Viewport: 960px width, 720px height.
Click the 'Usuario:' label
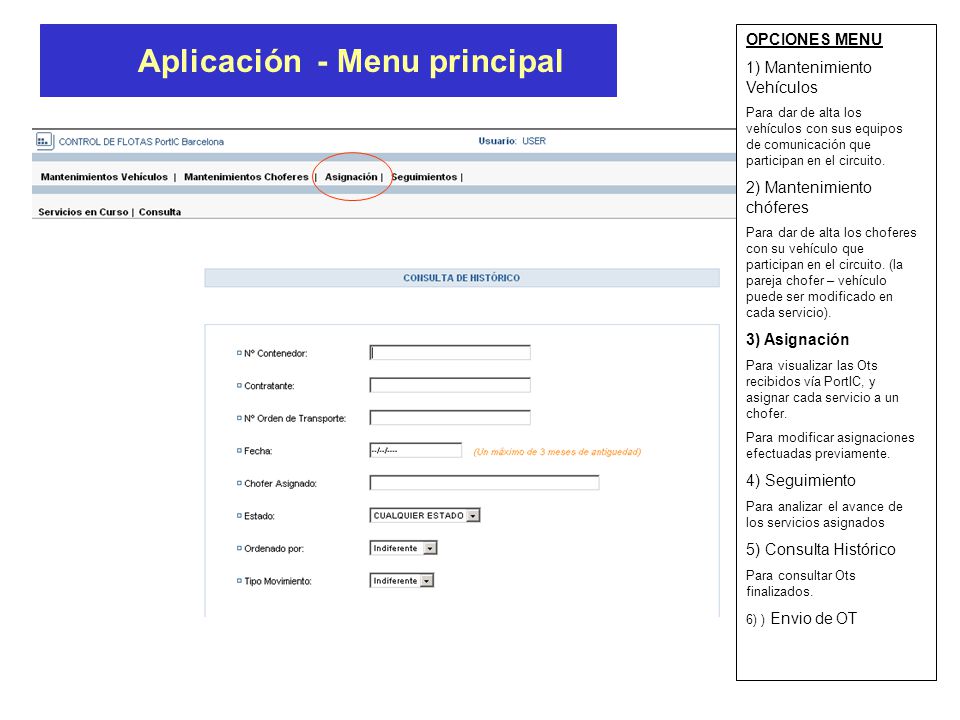[498, 141]
